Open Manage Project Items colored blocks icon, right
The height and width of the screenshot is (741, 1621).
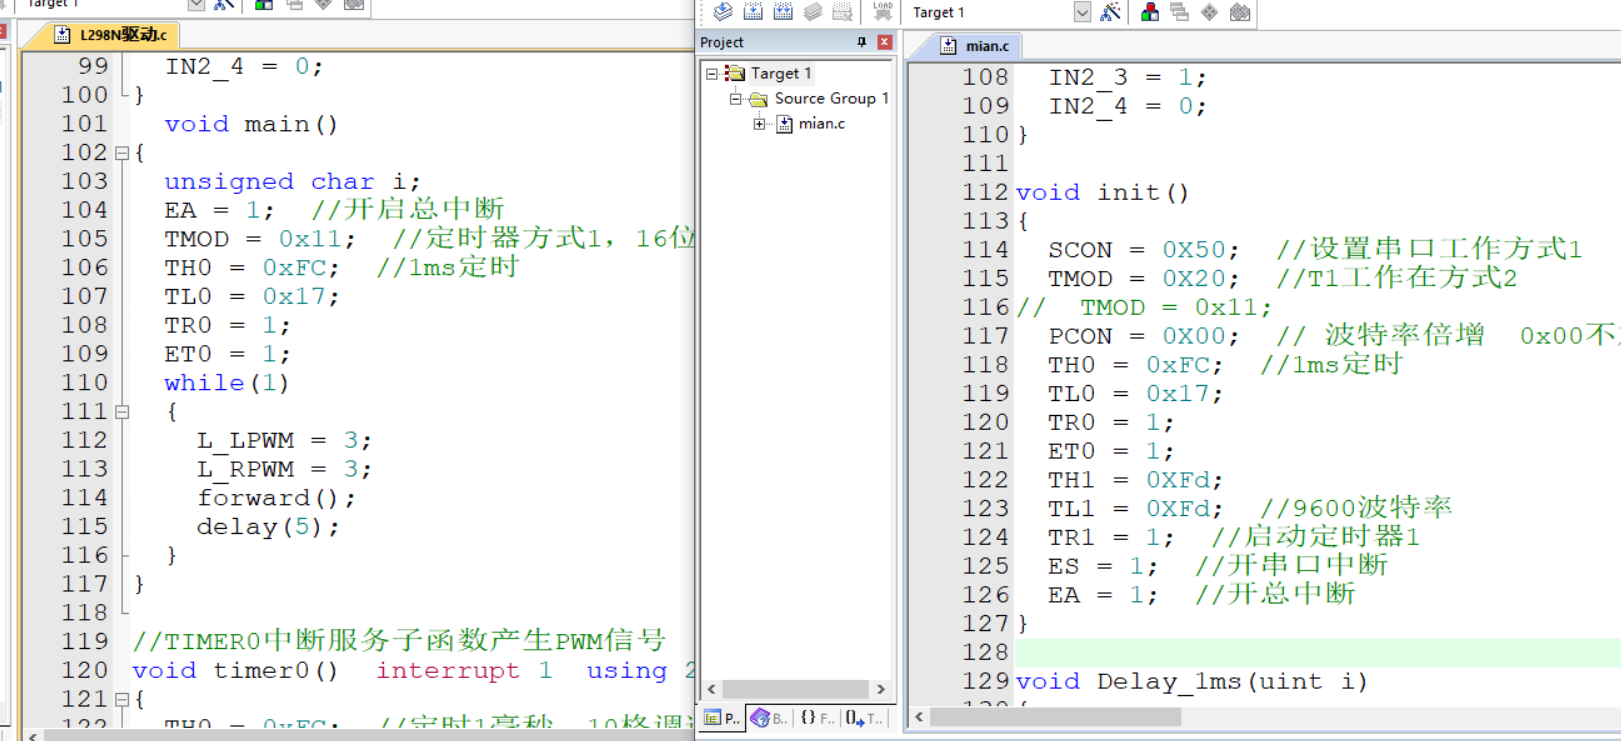point(1150,12)
